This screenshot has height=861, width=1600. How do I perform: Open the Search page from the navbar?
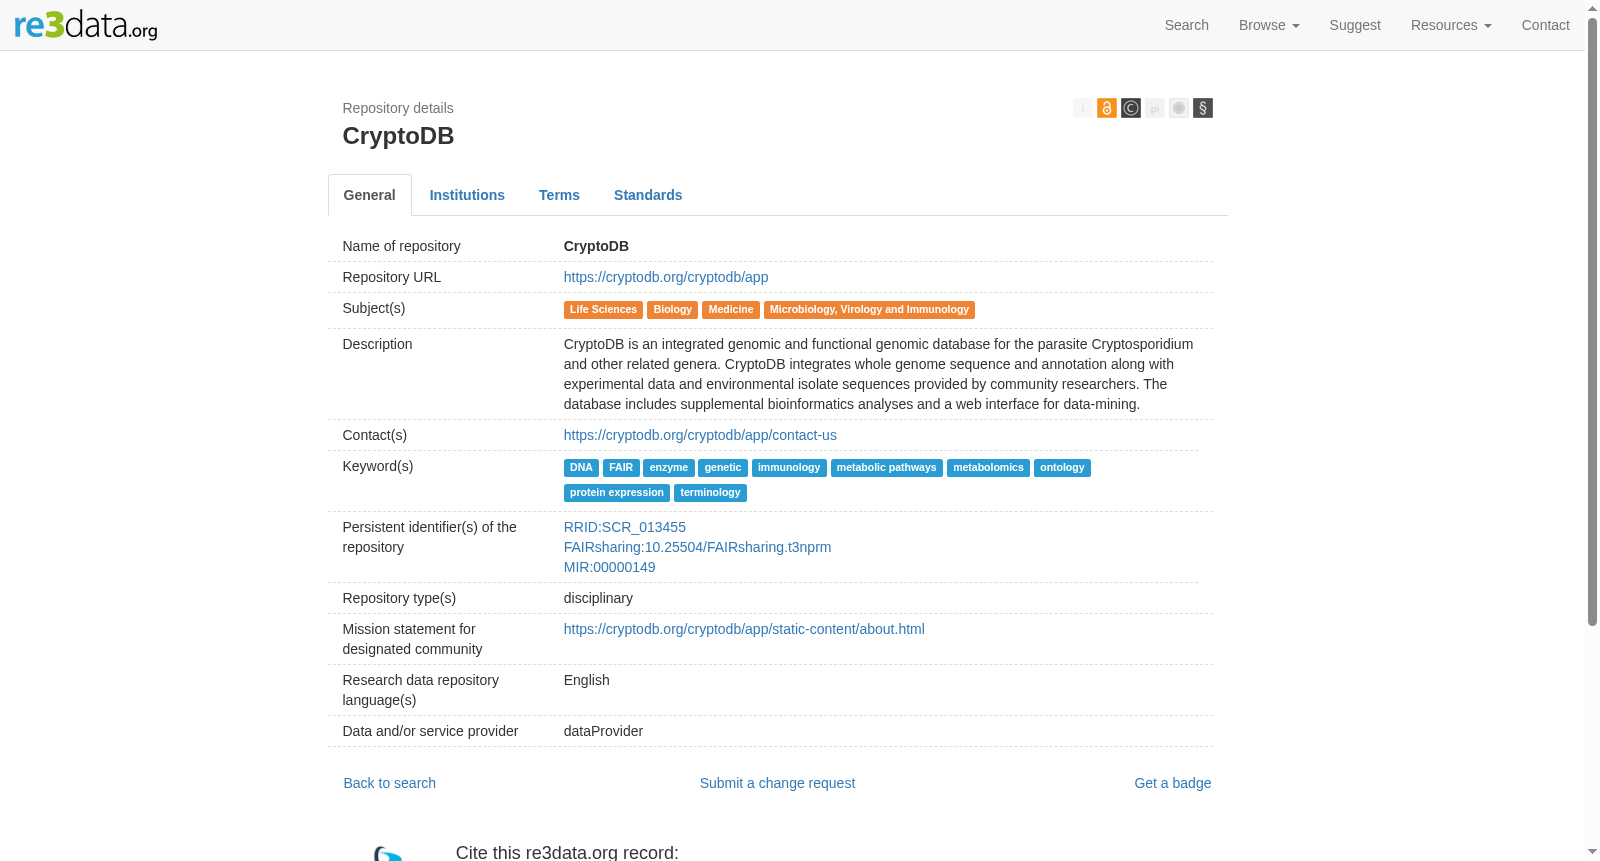click(x=1187, y=25)
